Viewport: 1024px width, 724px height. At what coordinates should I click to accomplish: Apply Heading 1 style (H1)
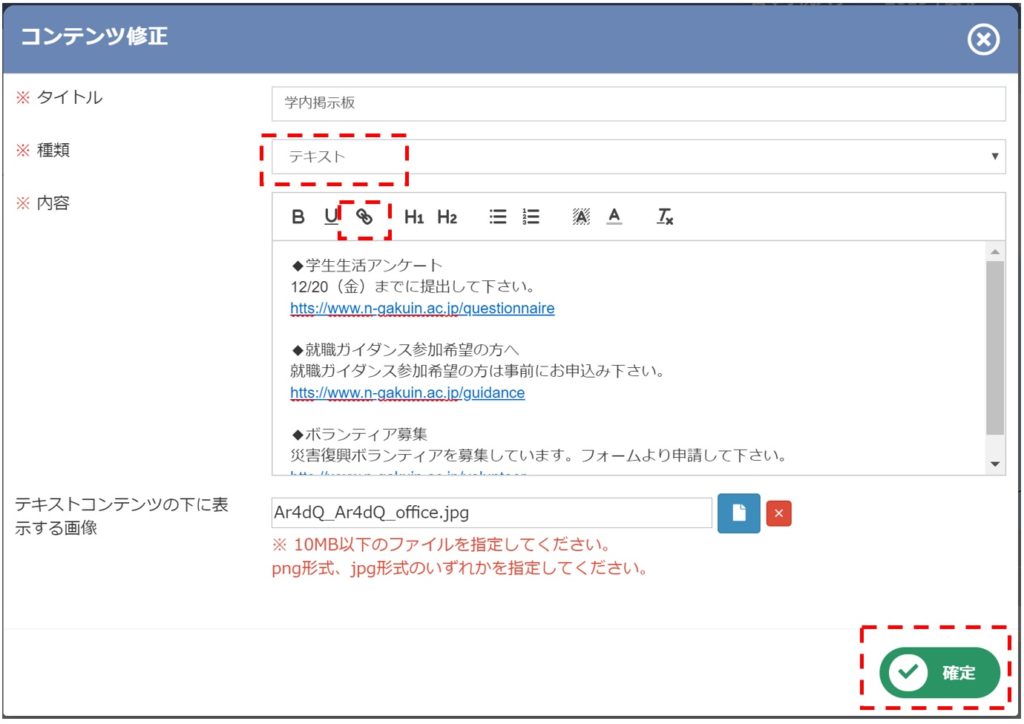coord(414,217)
